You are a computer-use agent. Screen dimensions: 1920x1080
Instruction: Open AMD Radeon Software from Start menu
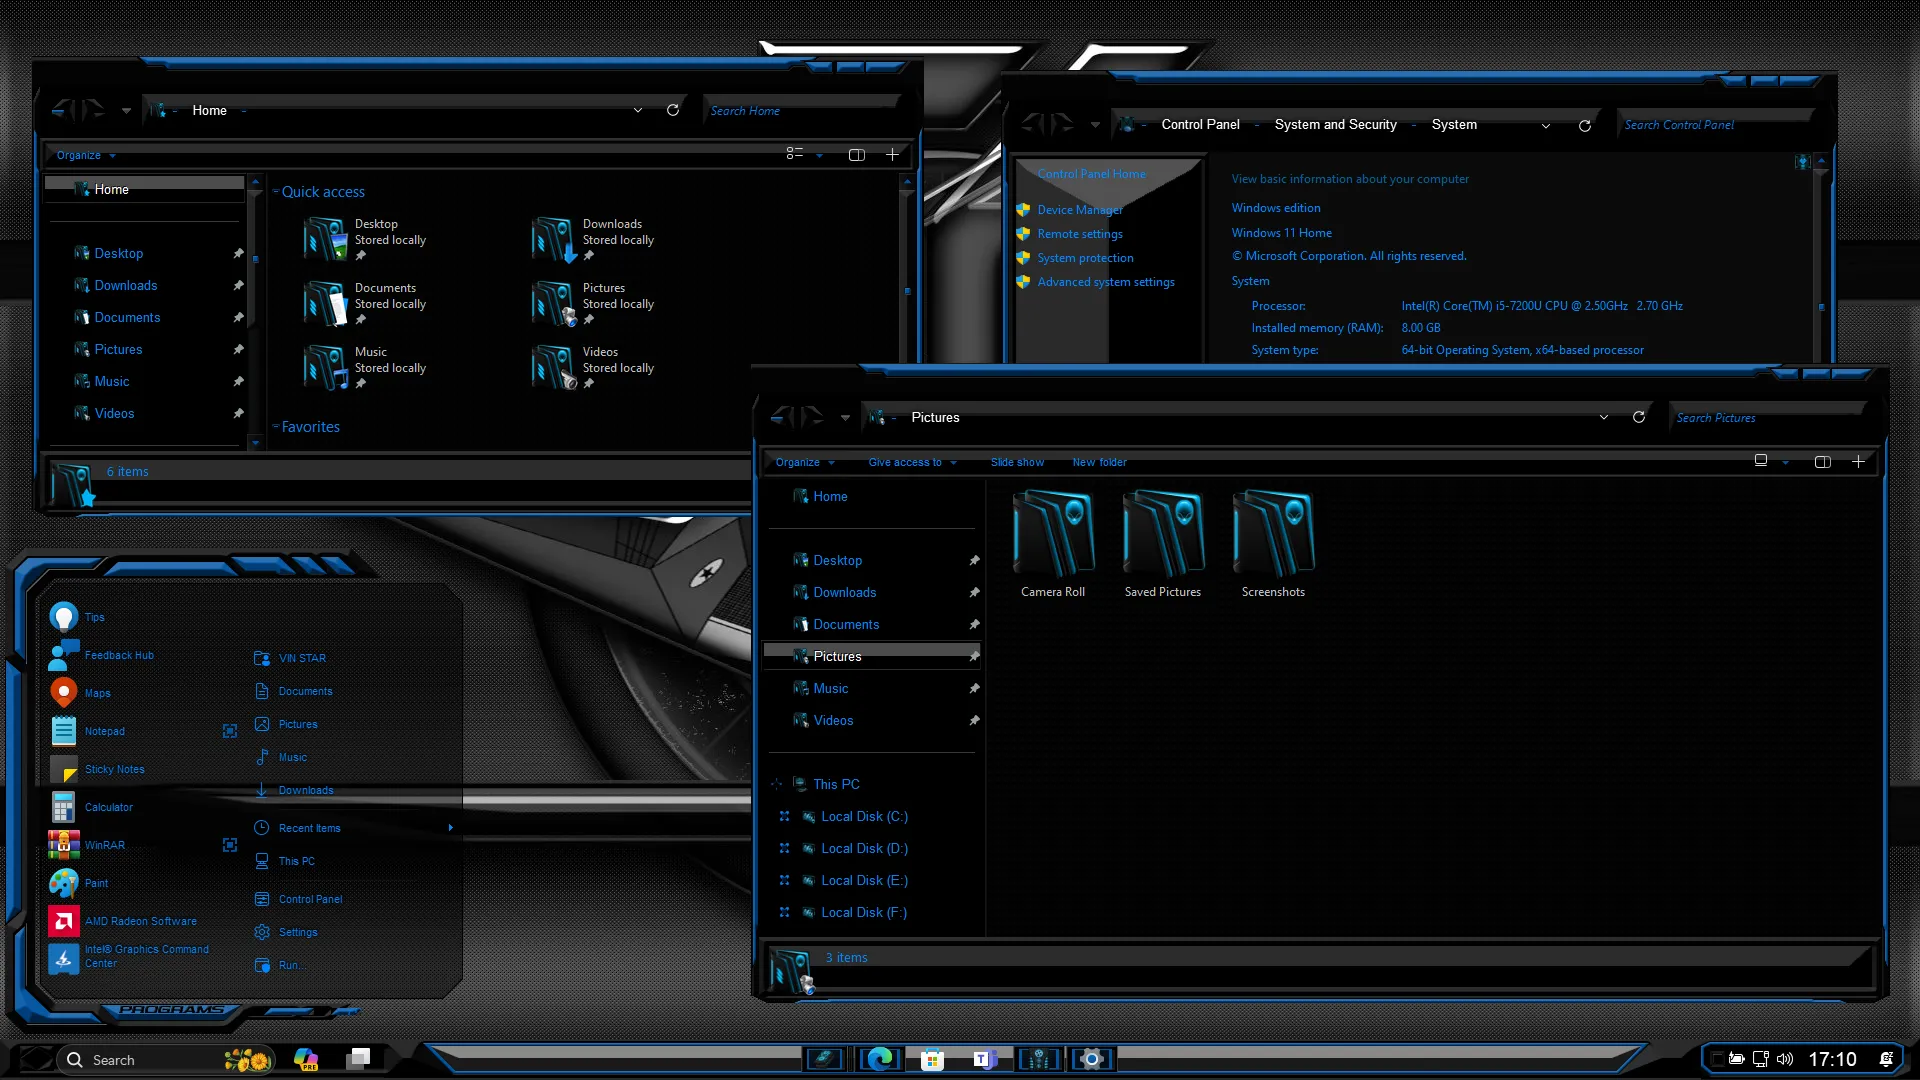pos(141,921)
